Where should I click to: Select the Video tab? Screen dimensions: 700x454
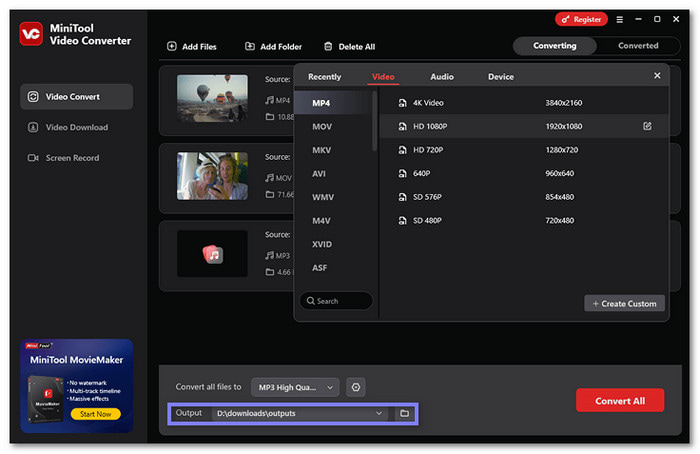click(383, 77)
